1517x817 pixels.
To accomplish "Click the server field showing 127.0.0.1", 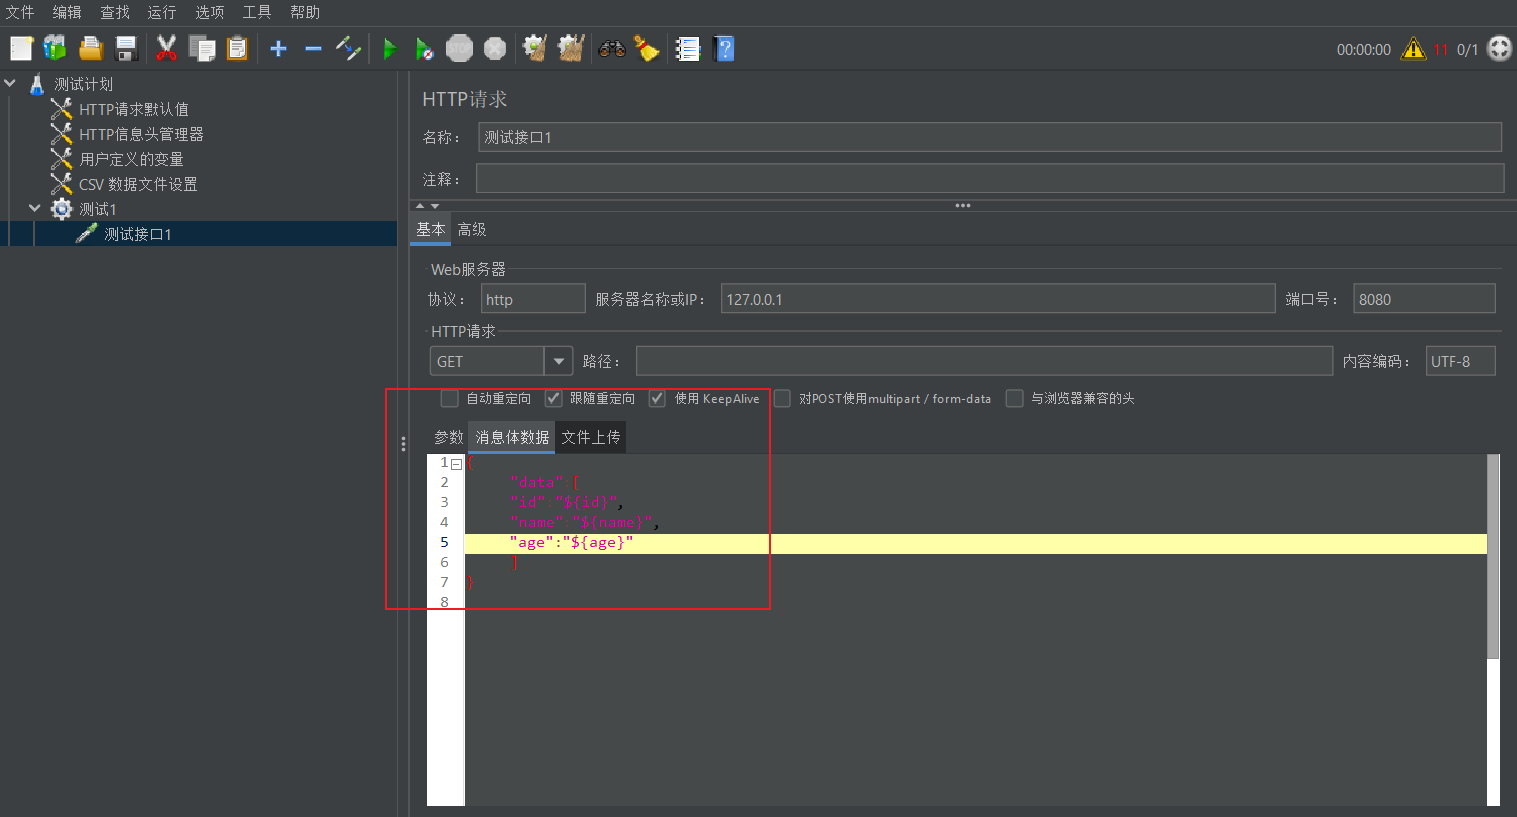I will (998, 299).
